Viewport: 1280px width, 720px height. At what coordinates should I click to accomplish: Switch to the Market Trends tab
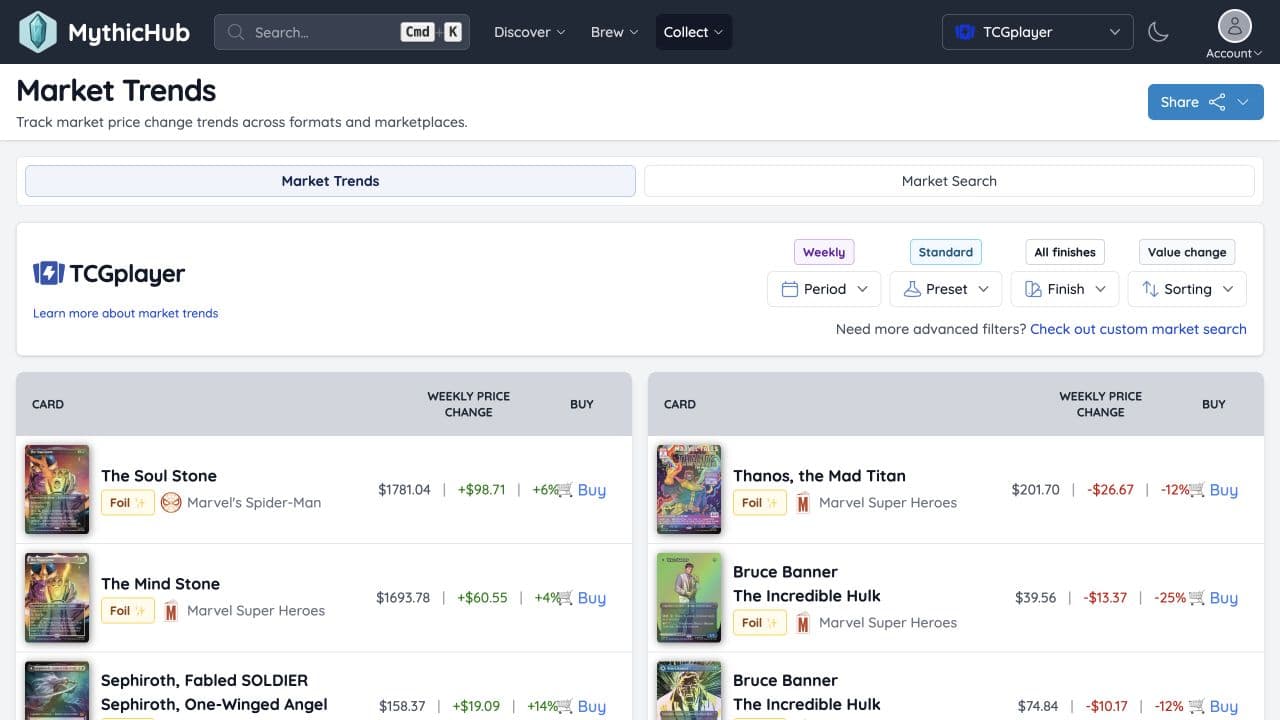pyautogui.click(x=330, y=181)
